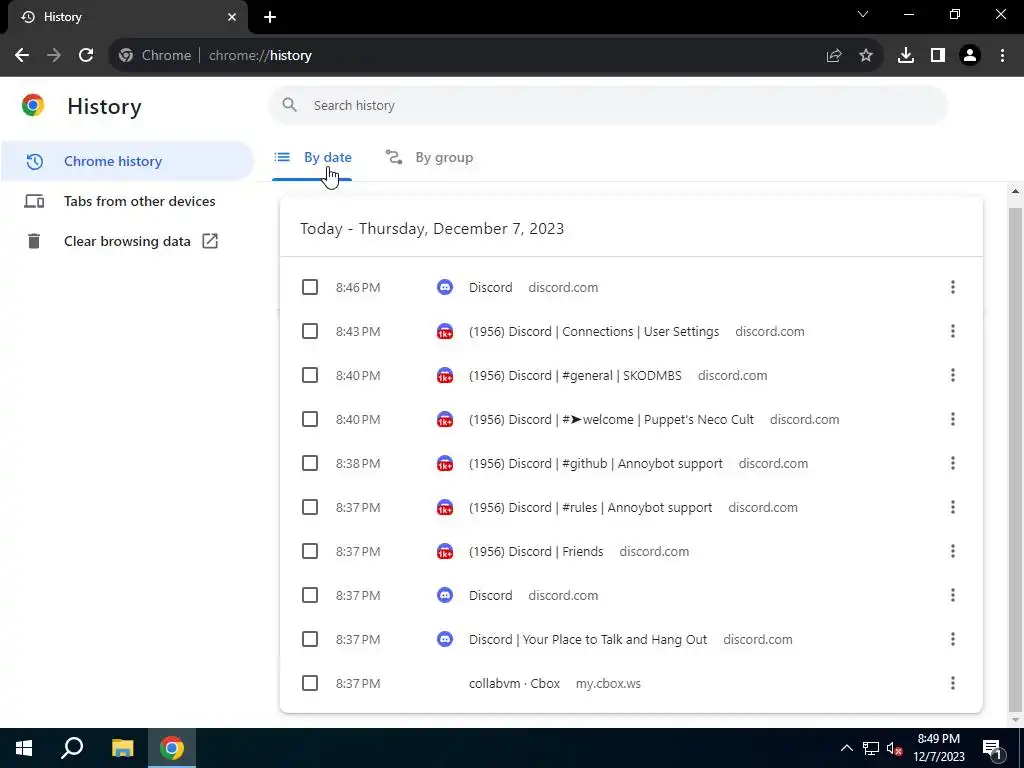The height and width of the screenshot is (768, 1024).
Task: Check the 8:46 PM Discord entry checkbox
Action: click(x=310, y=287)
